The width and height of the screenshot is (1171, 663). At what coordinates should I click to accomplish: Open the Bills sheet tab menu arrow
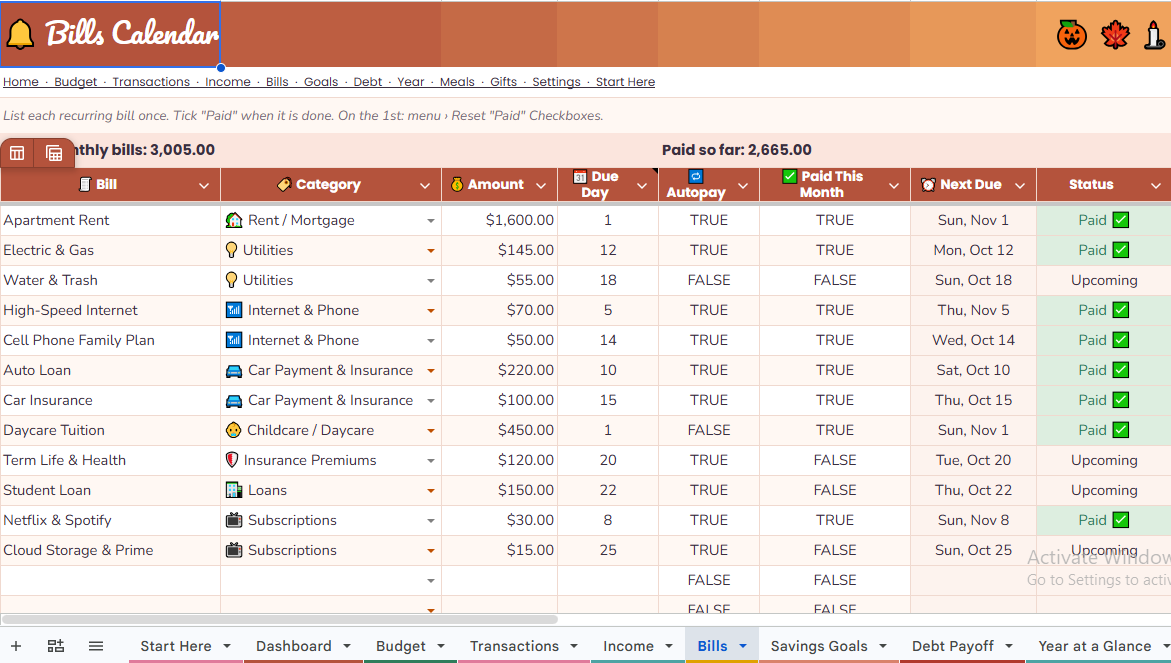743,646
